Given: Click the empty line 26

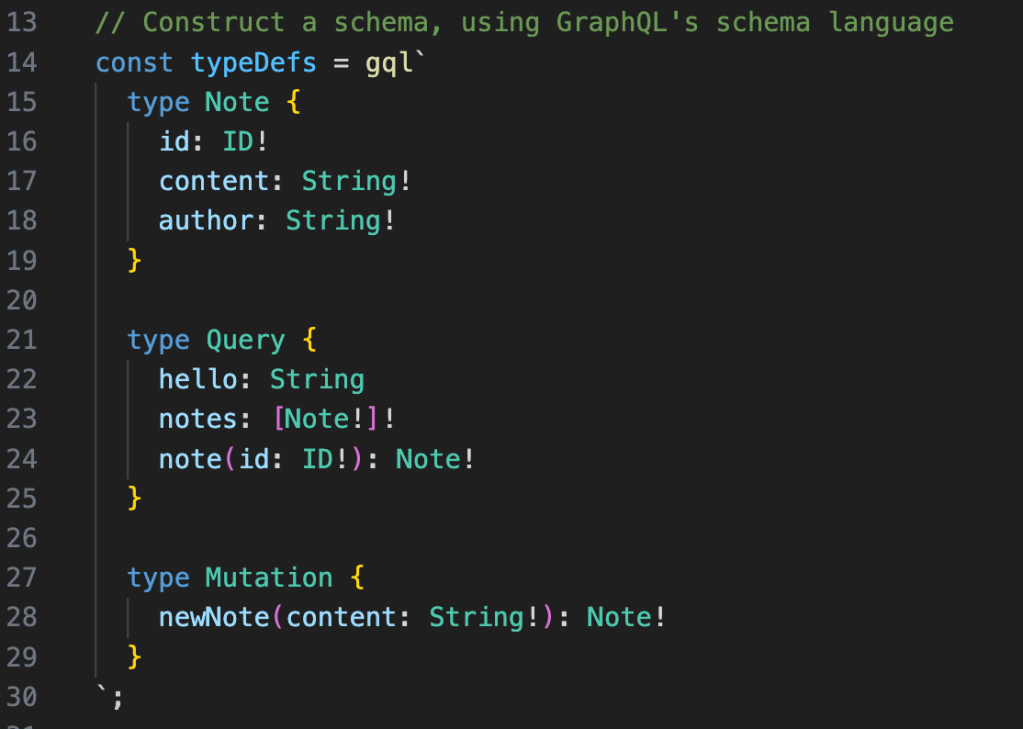Looking at the screenshot, I should click(400, 539).
